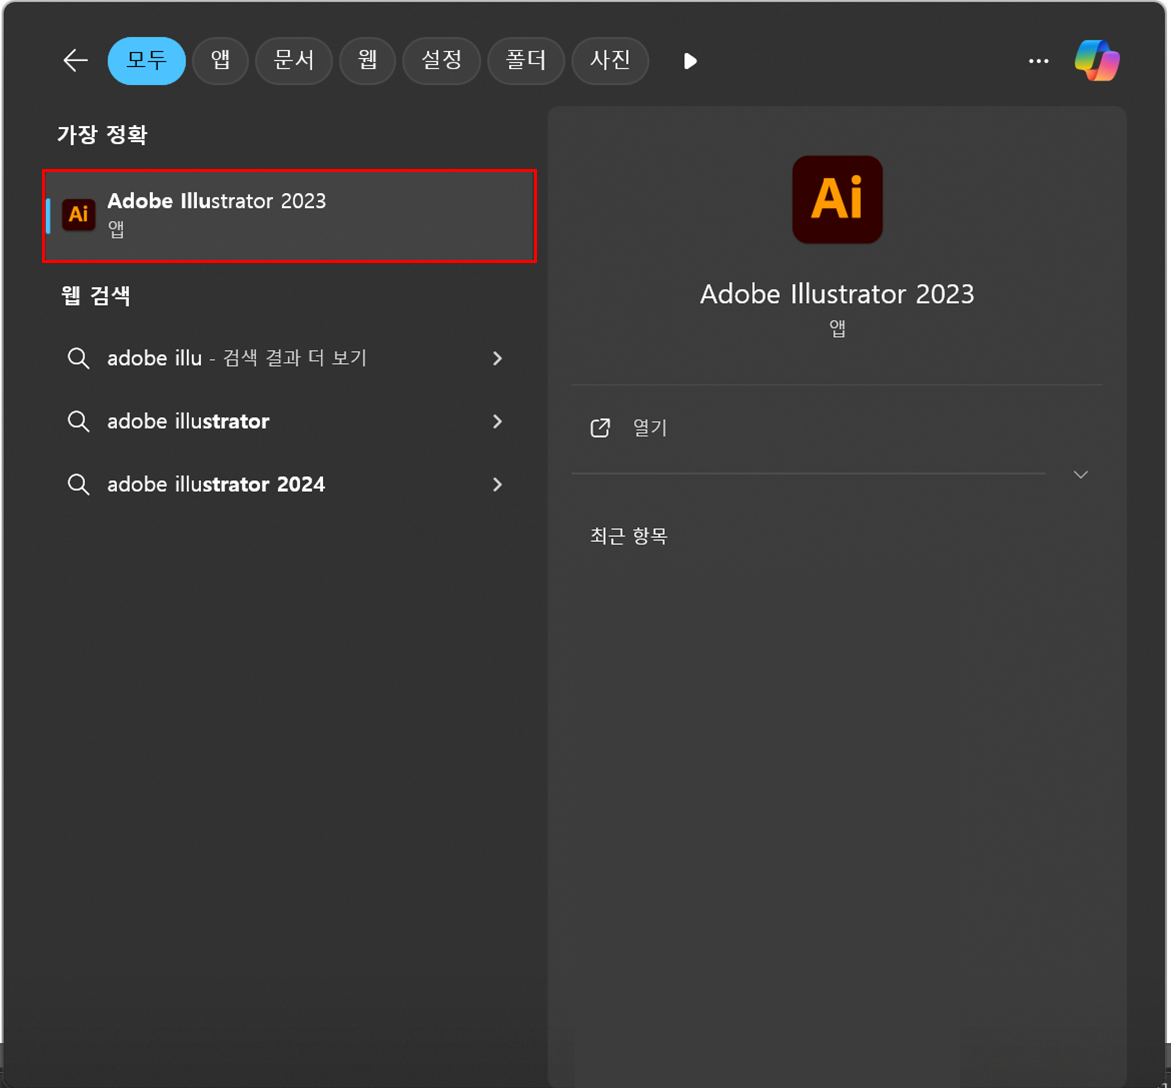Click the 가장 정확 section heading
This screenshot has width=1171, height=1088.
[x=102, y=135]
